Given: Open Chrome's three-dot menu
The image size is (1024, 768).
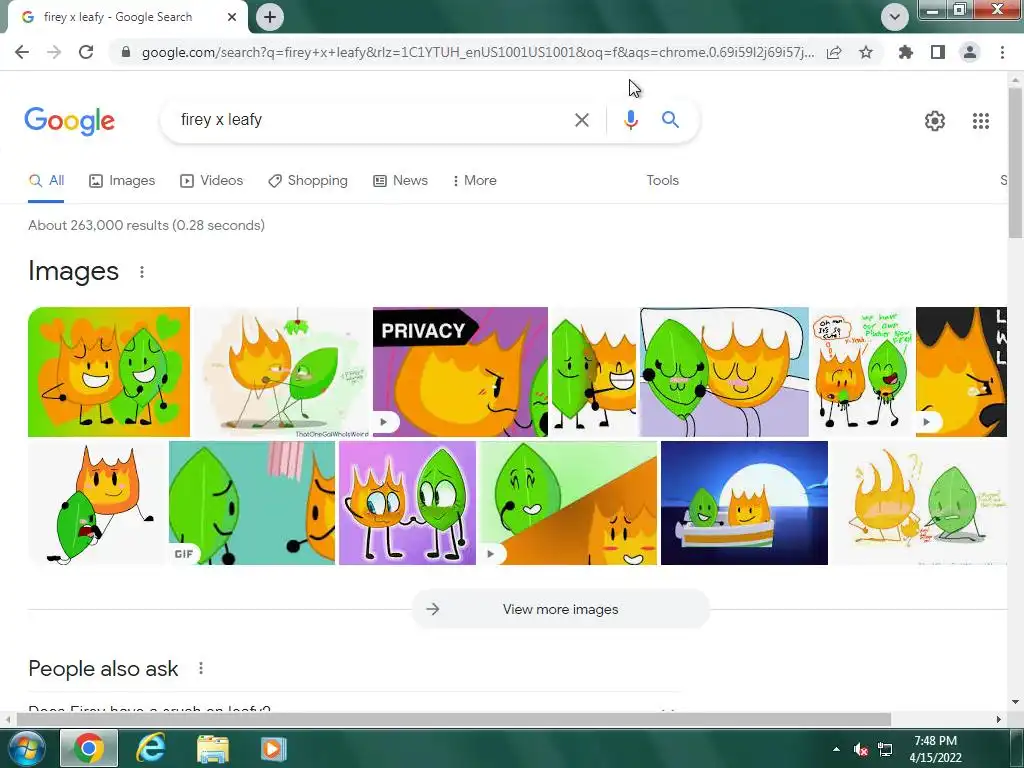Looking at the screenshot, I should [x=1002, y=52].
